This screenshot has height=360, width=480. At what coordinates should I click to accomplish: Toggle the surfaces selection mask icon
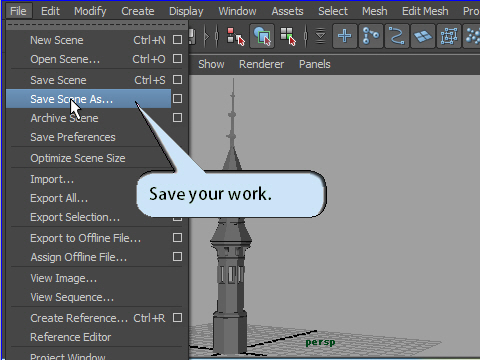click(x=422, y=36)
